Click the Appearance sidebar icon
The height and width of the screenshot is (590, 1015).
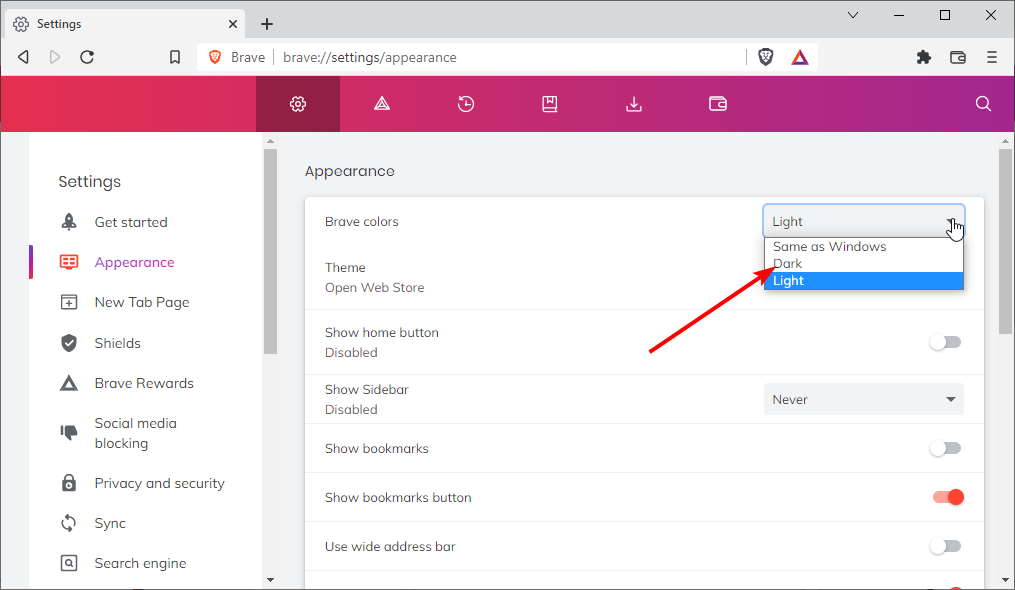tap(69, 262)
